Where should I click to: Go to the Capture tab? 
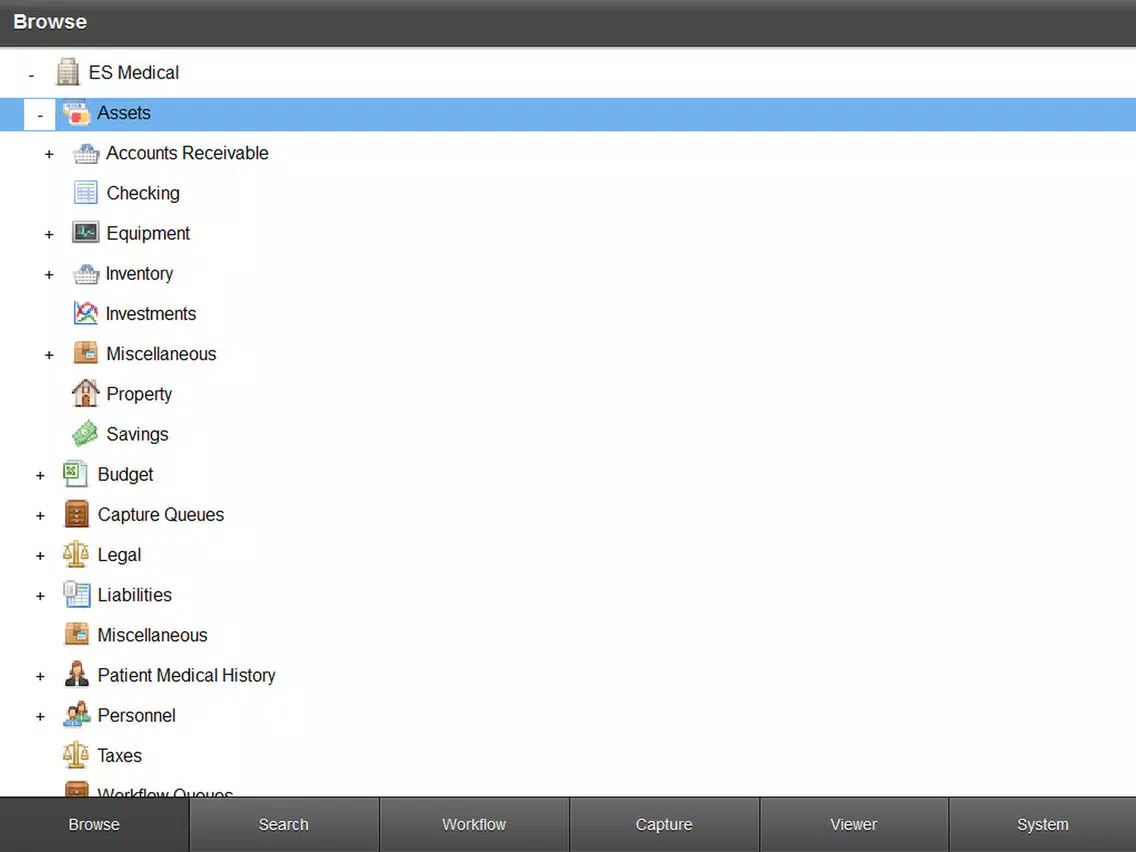pos(664,824)
